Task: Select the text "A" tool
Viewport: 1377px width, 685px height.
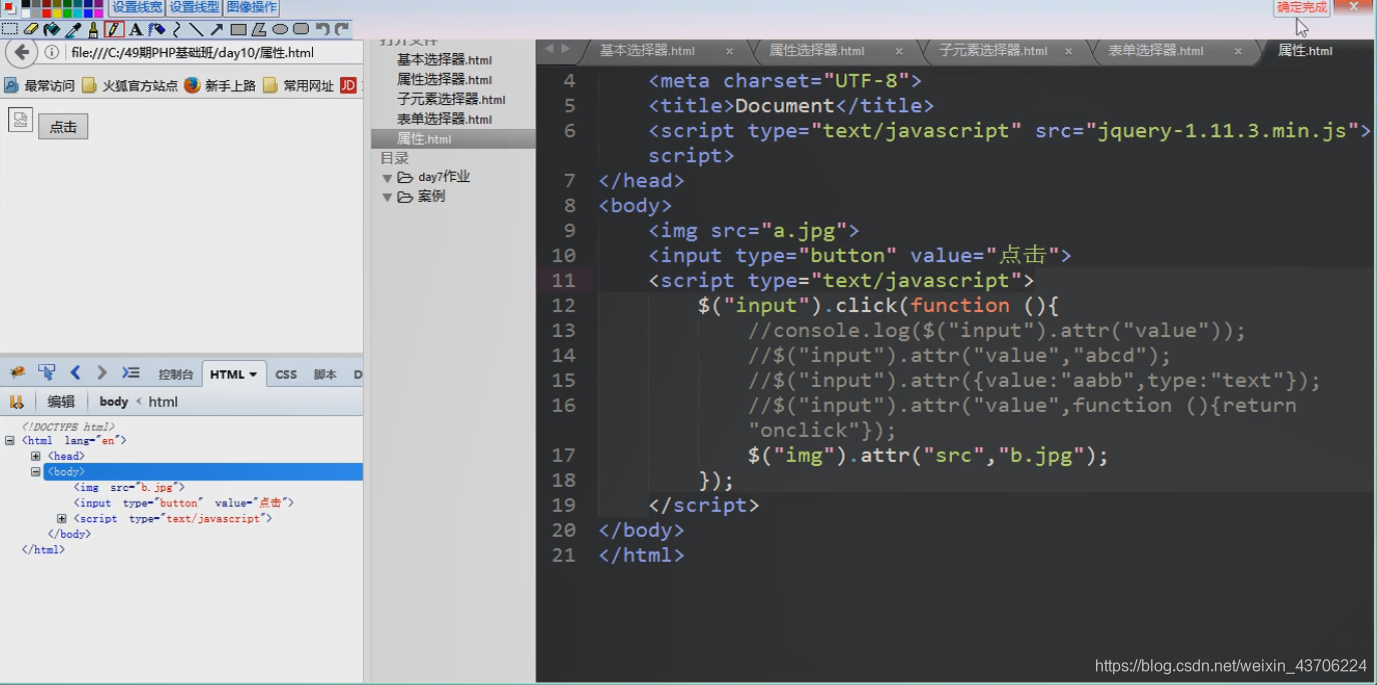Action: pos(136,29)
